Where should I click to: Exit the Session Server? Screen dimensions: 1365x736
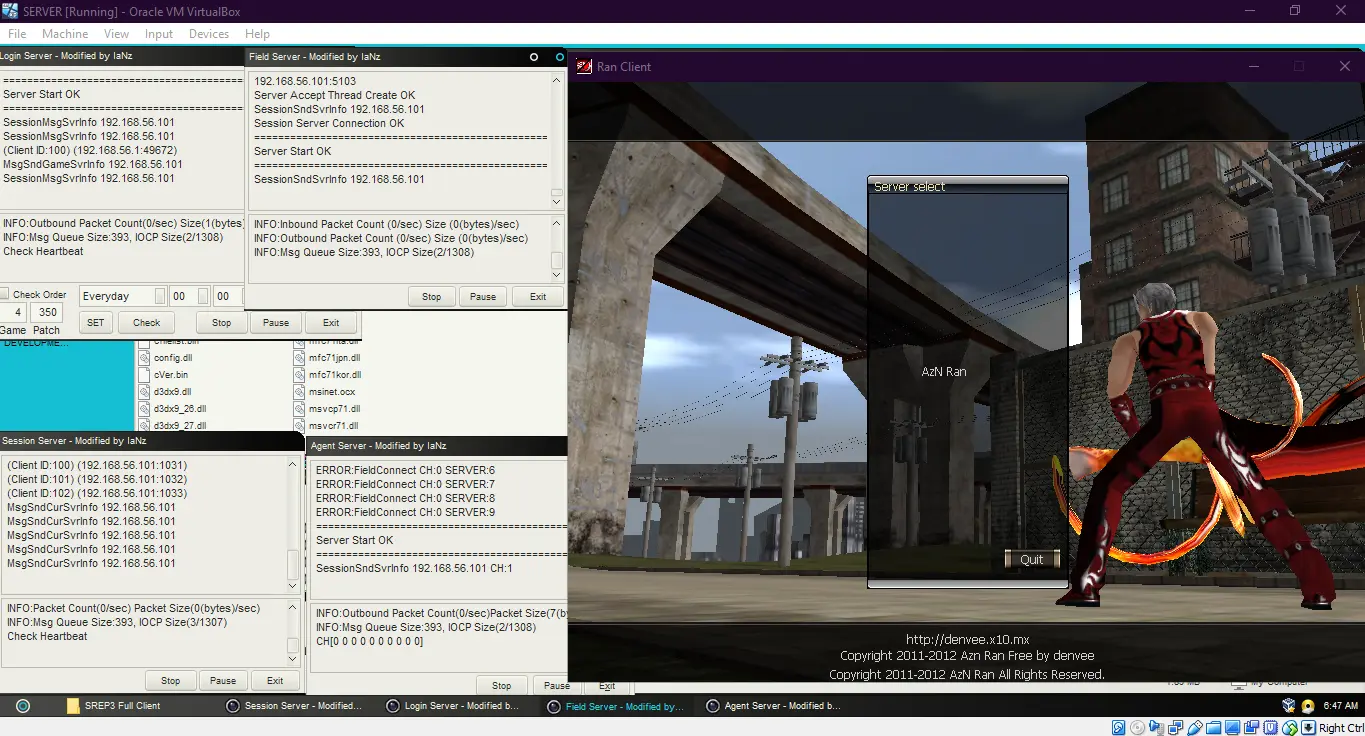(x=275, y=681)
